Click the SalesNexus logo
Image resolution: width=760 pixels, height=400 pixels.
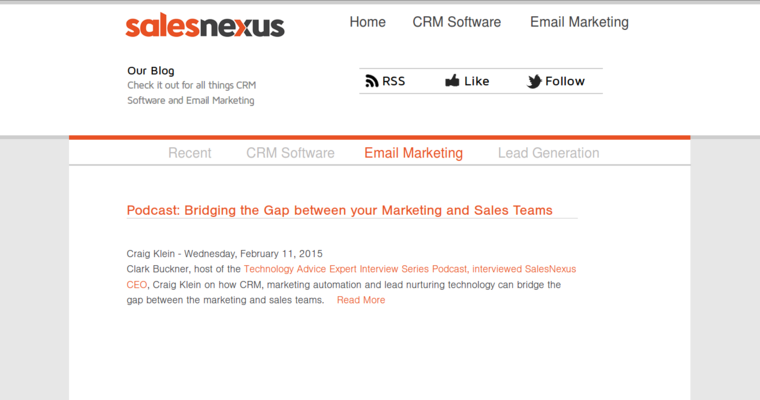click(x=205, y=25)
